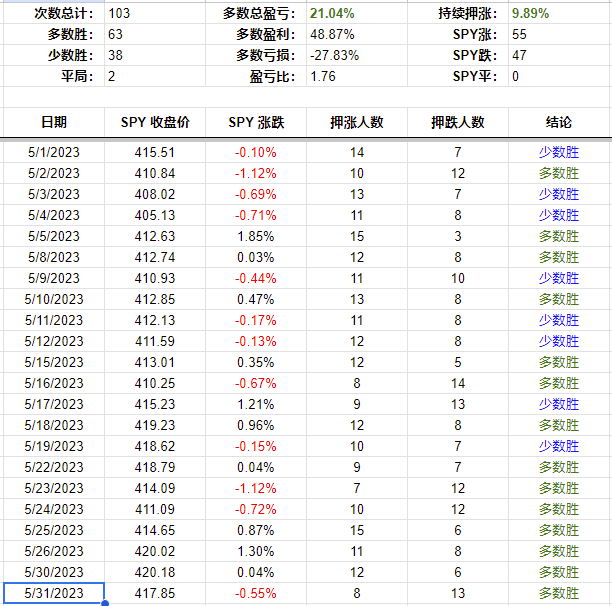The image size is (612, 606).
Task: Select date cell 5/19/2023
Action: coord(54,446)
